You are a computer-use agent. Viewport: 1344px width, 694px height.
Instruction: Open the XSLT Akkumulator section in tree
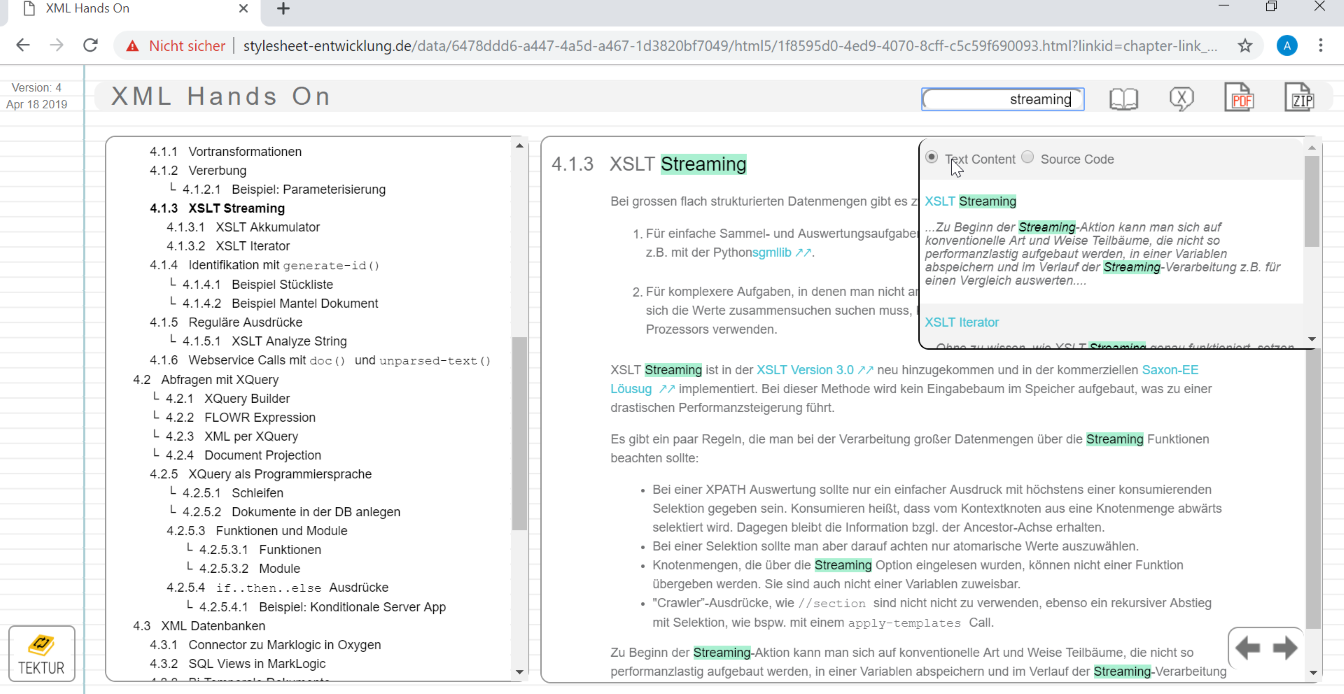click(267, 227)
